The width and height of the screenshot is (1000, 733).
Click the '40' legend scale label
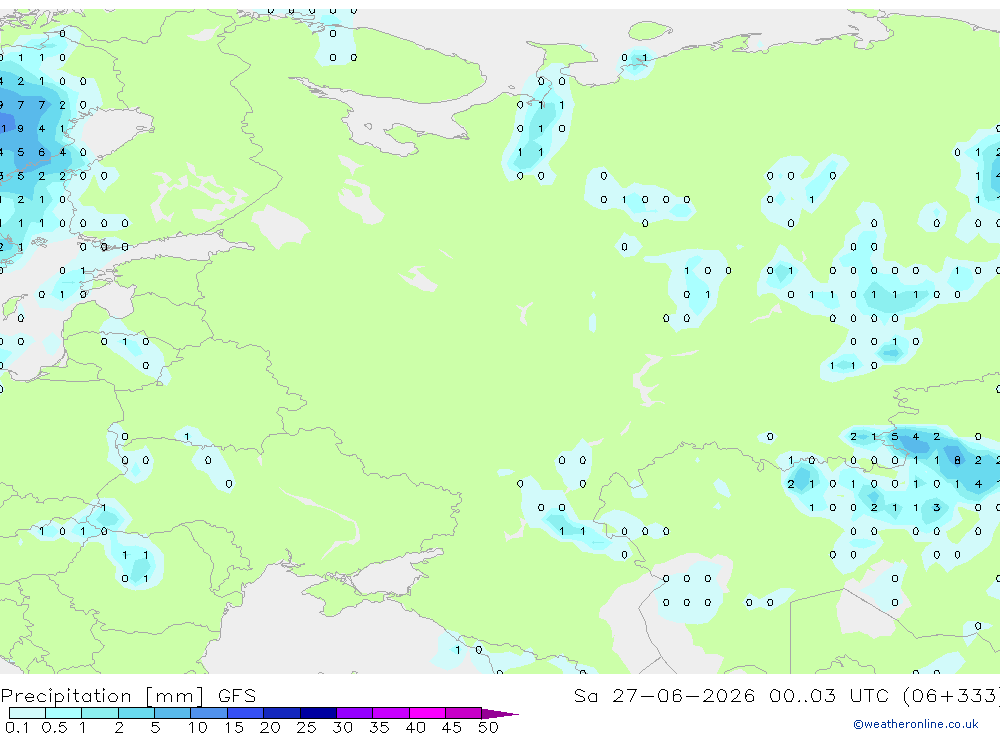coord(415,727)
